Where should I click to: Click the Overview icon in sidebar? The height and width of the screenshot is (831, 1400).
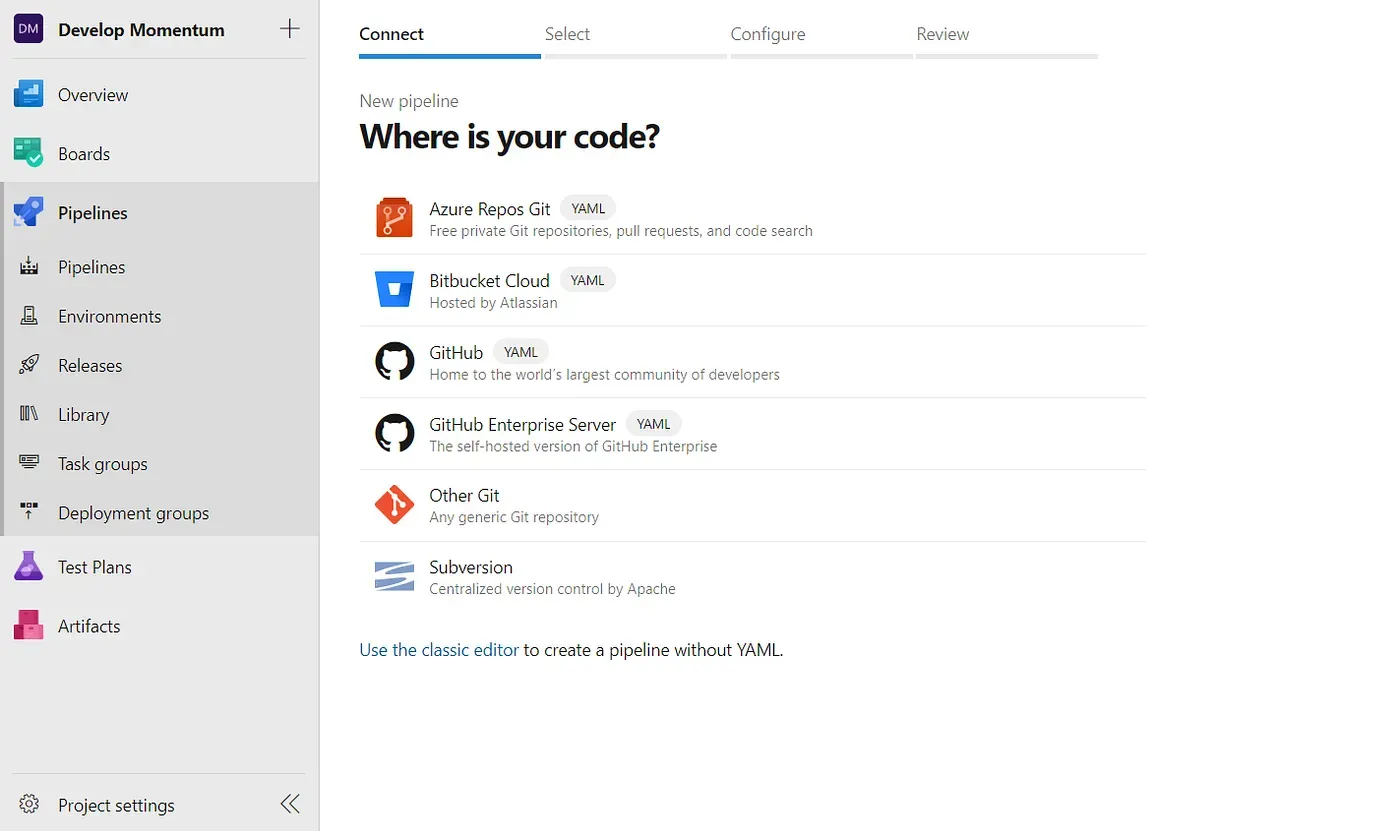pyautogui.click(x=28, y=95)
